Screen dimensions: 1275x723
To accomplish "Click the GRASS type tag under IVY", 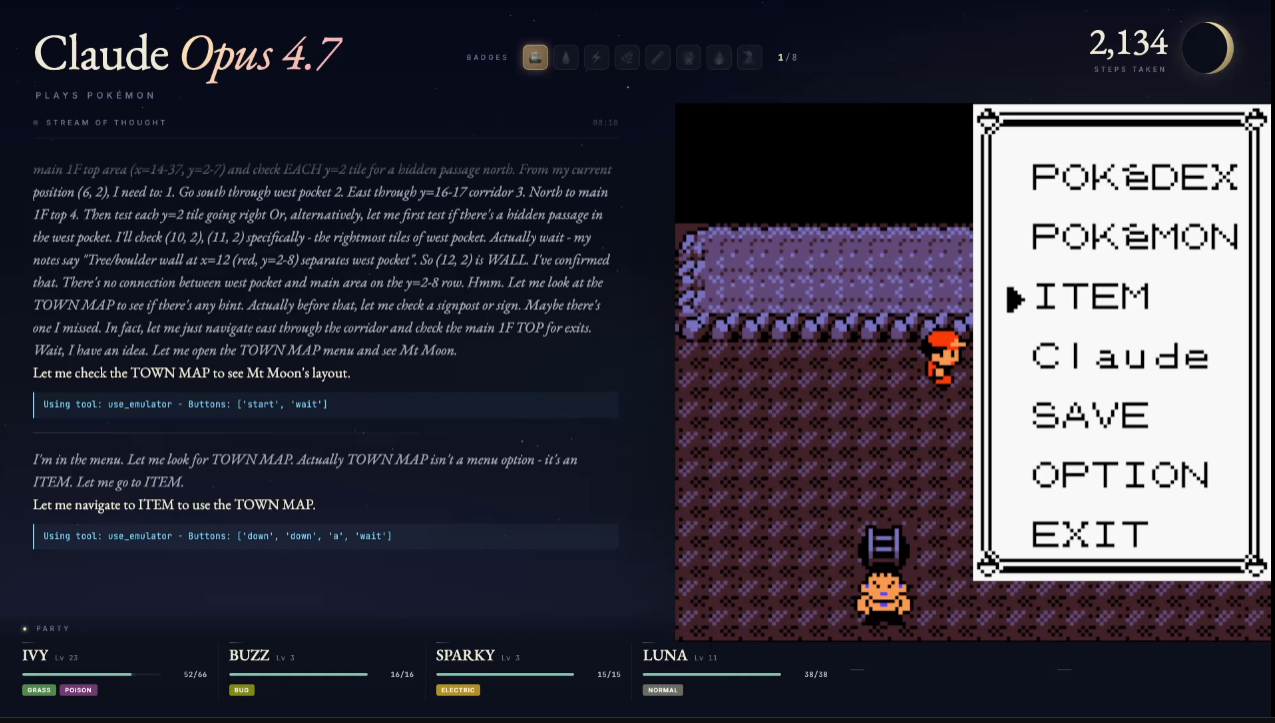I will (x=39, y=690).
